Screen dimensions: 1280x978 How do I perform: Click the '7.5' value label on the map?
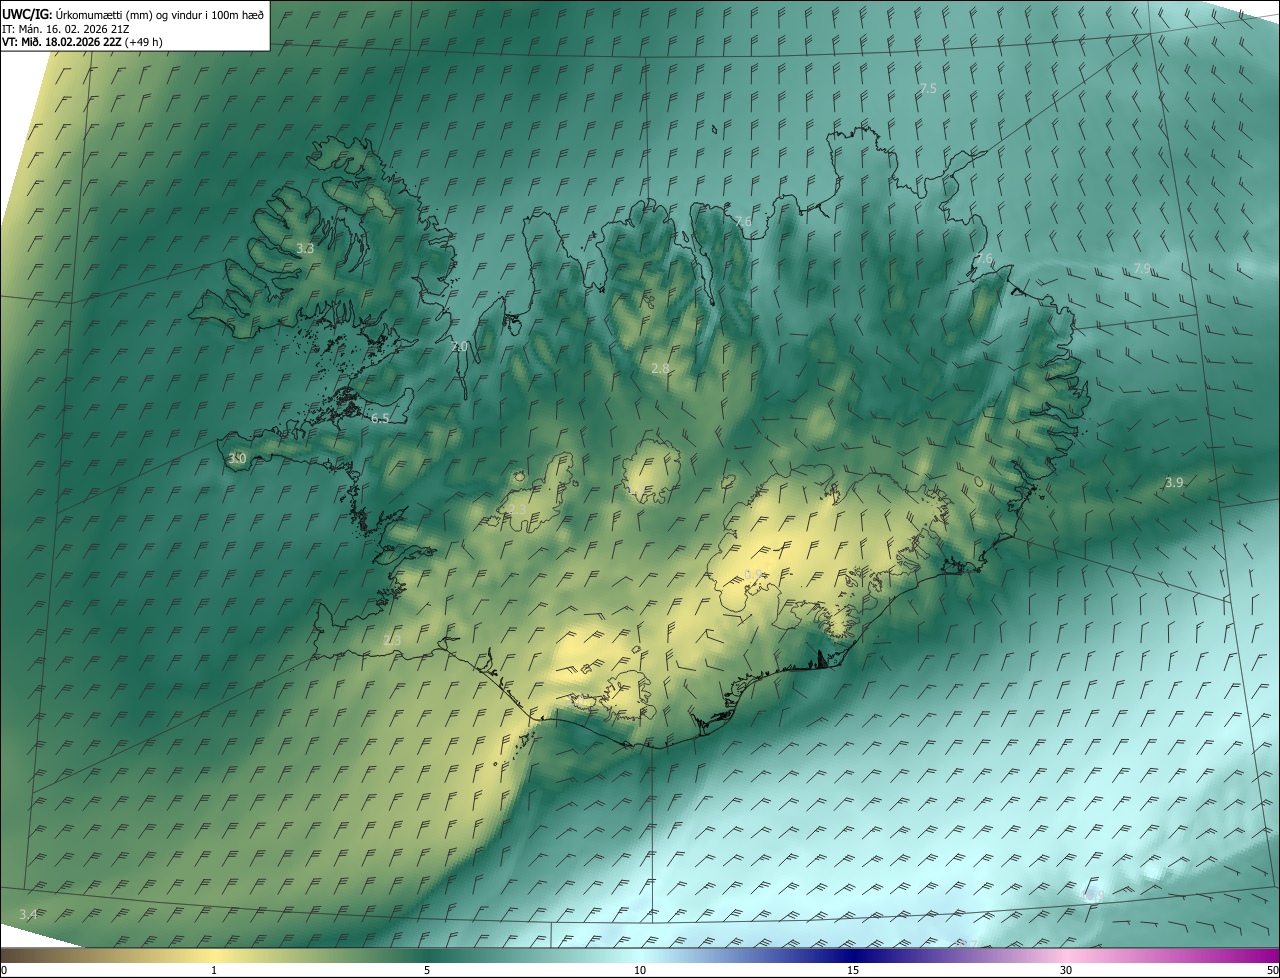click(x=928, y=89)
